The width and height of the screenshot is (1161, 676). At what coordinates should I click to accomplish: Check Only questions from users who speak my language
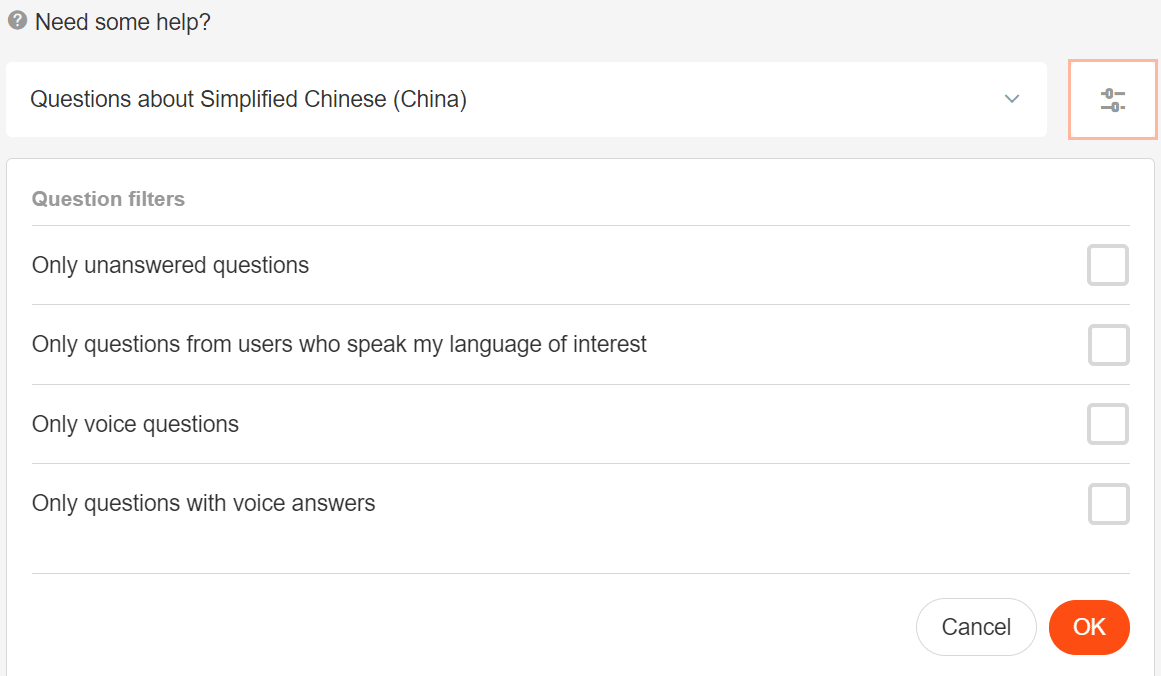click(1108, 345)
